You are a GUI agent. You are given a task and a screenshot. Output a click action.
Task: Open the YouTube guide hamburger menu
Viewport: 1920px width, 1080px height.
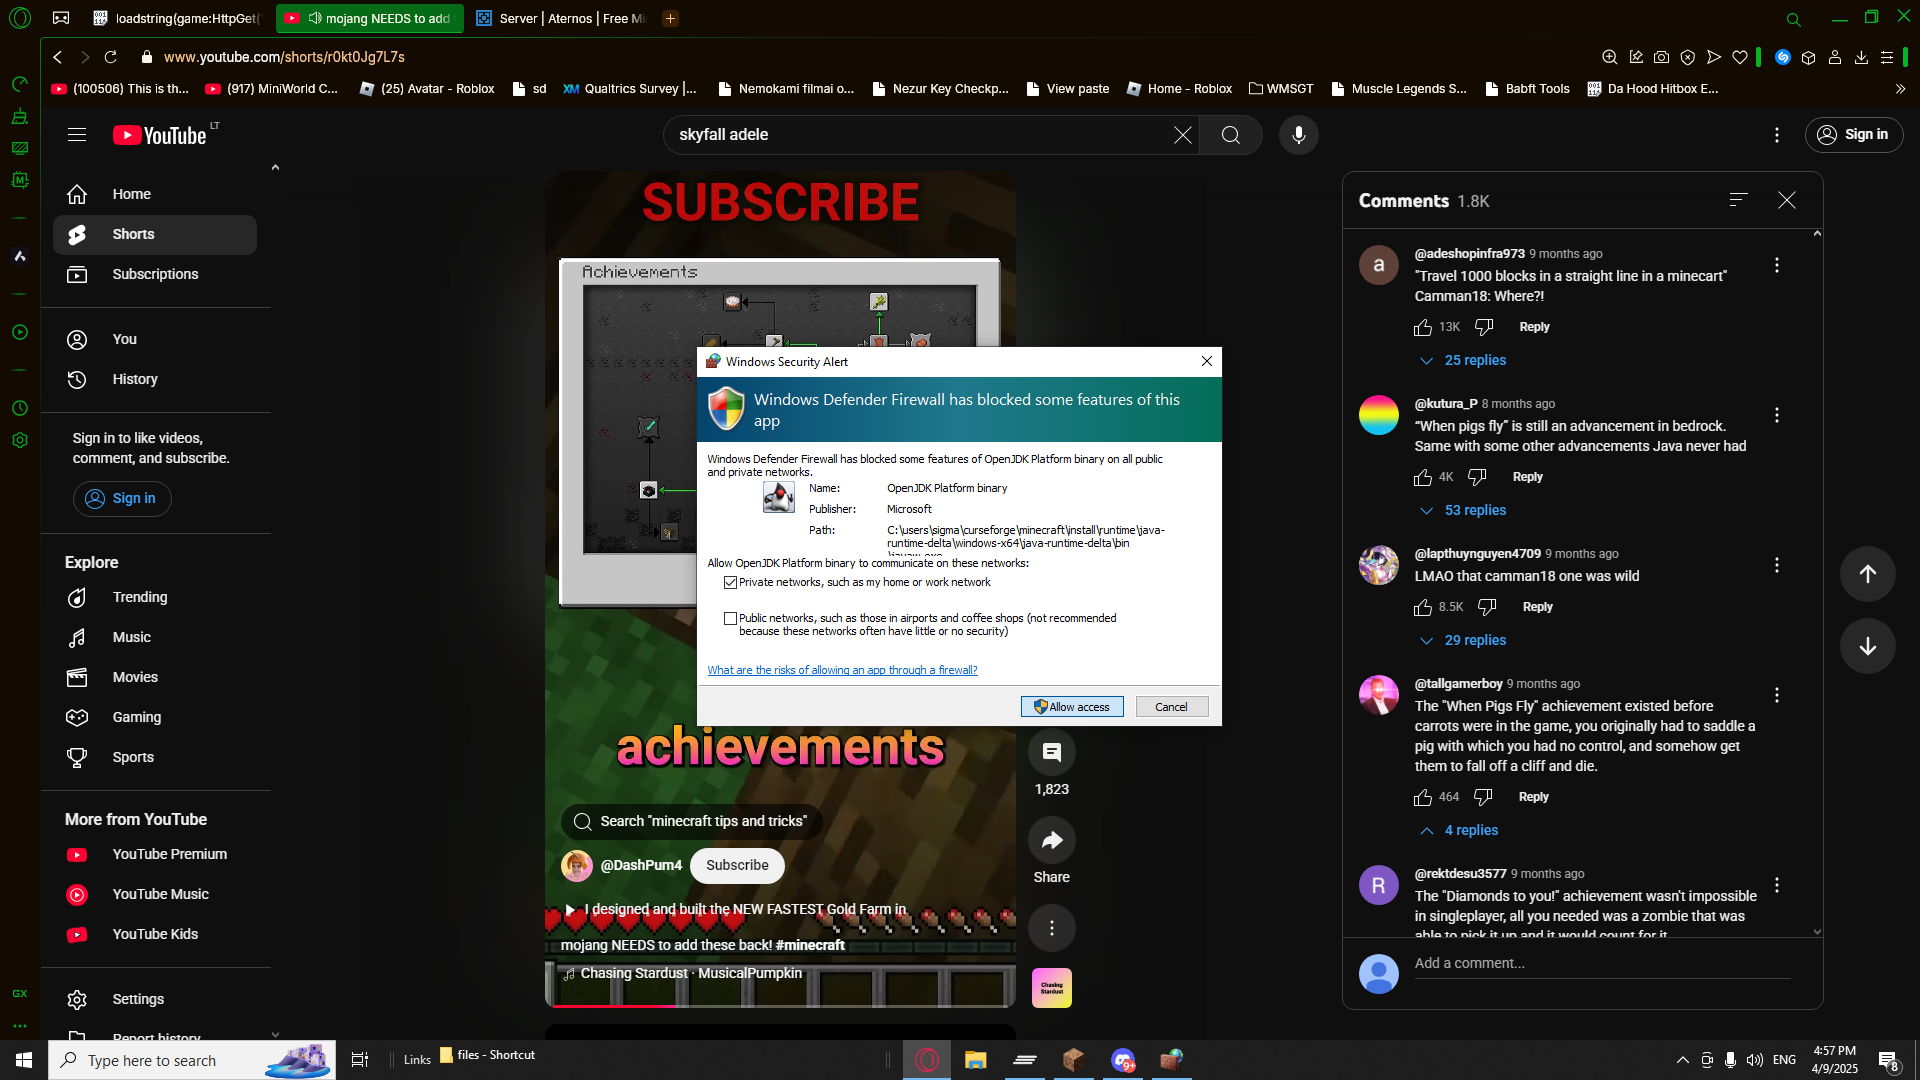tap(77, 135)
